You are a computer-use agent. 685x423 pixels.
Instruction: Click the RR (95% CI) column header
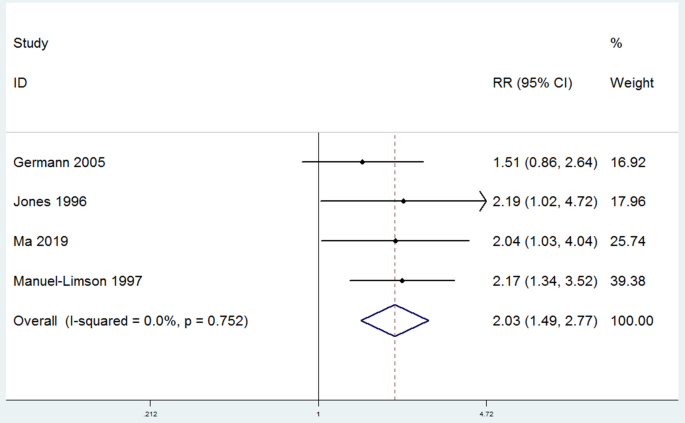(533, 83)
